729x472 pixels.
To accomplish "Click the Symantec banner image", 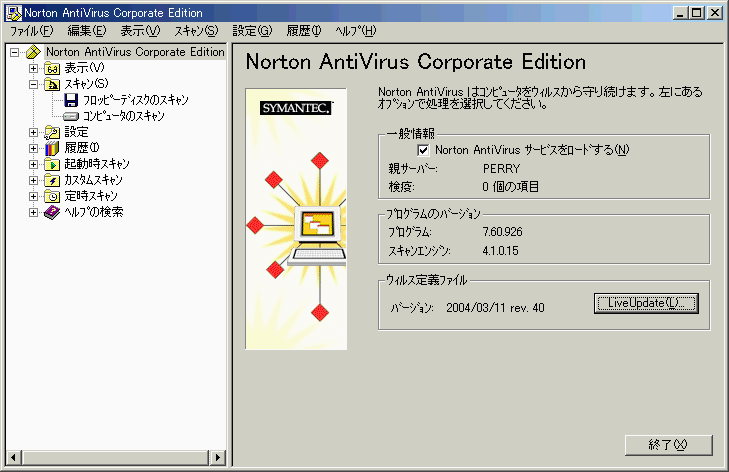I will (x=296, y=219).
